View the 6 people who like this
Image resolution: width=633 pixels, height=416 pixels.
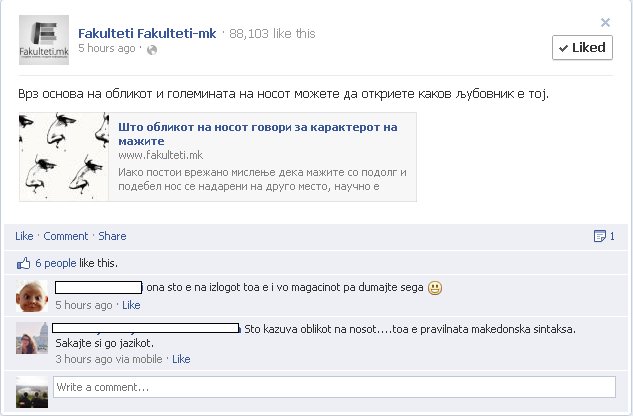(56, 263)
